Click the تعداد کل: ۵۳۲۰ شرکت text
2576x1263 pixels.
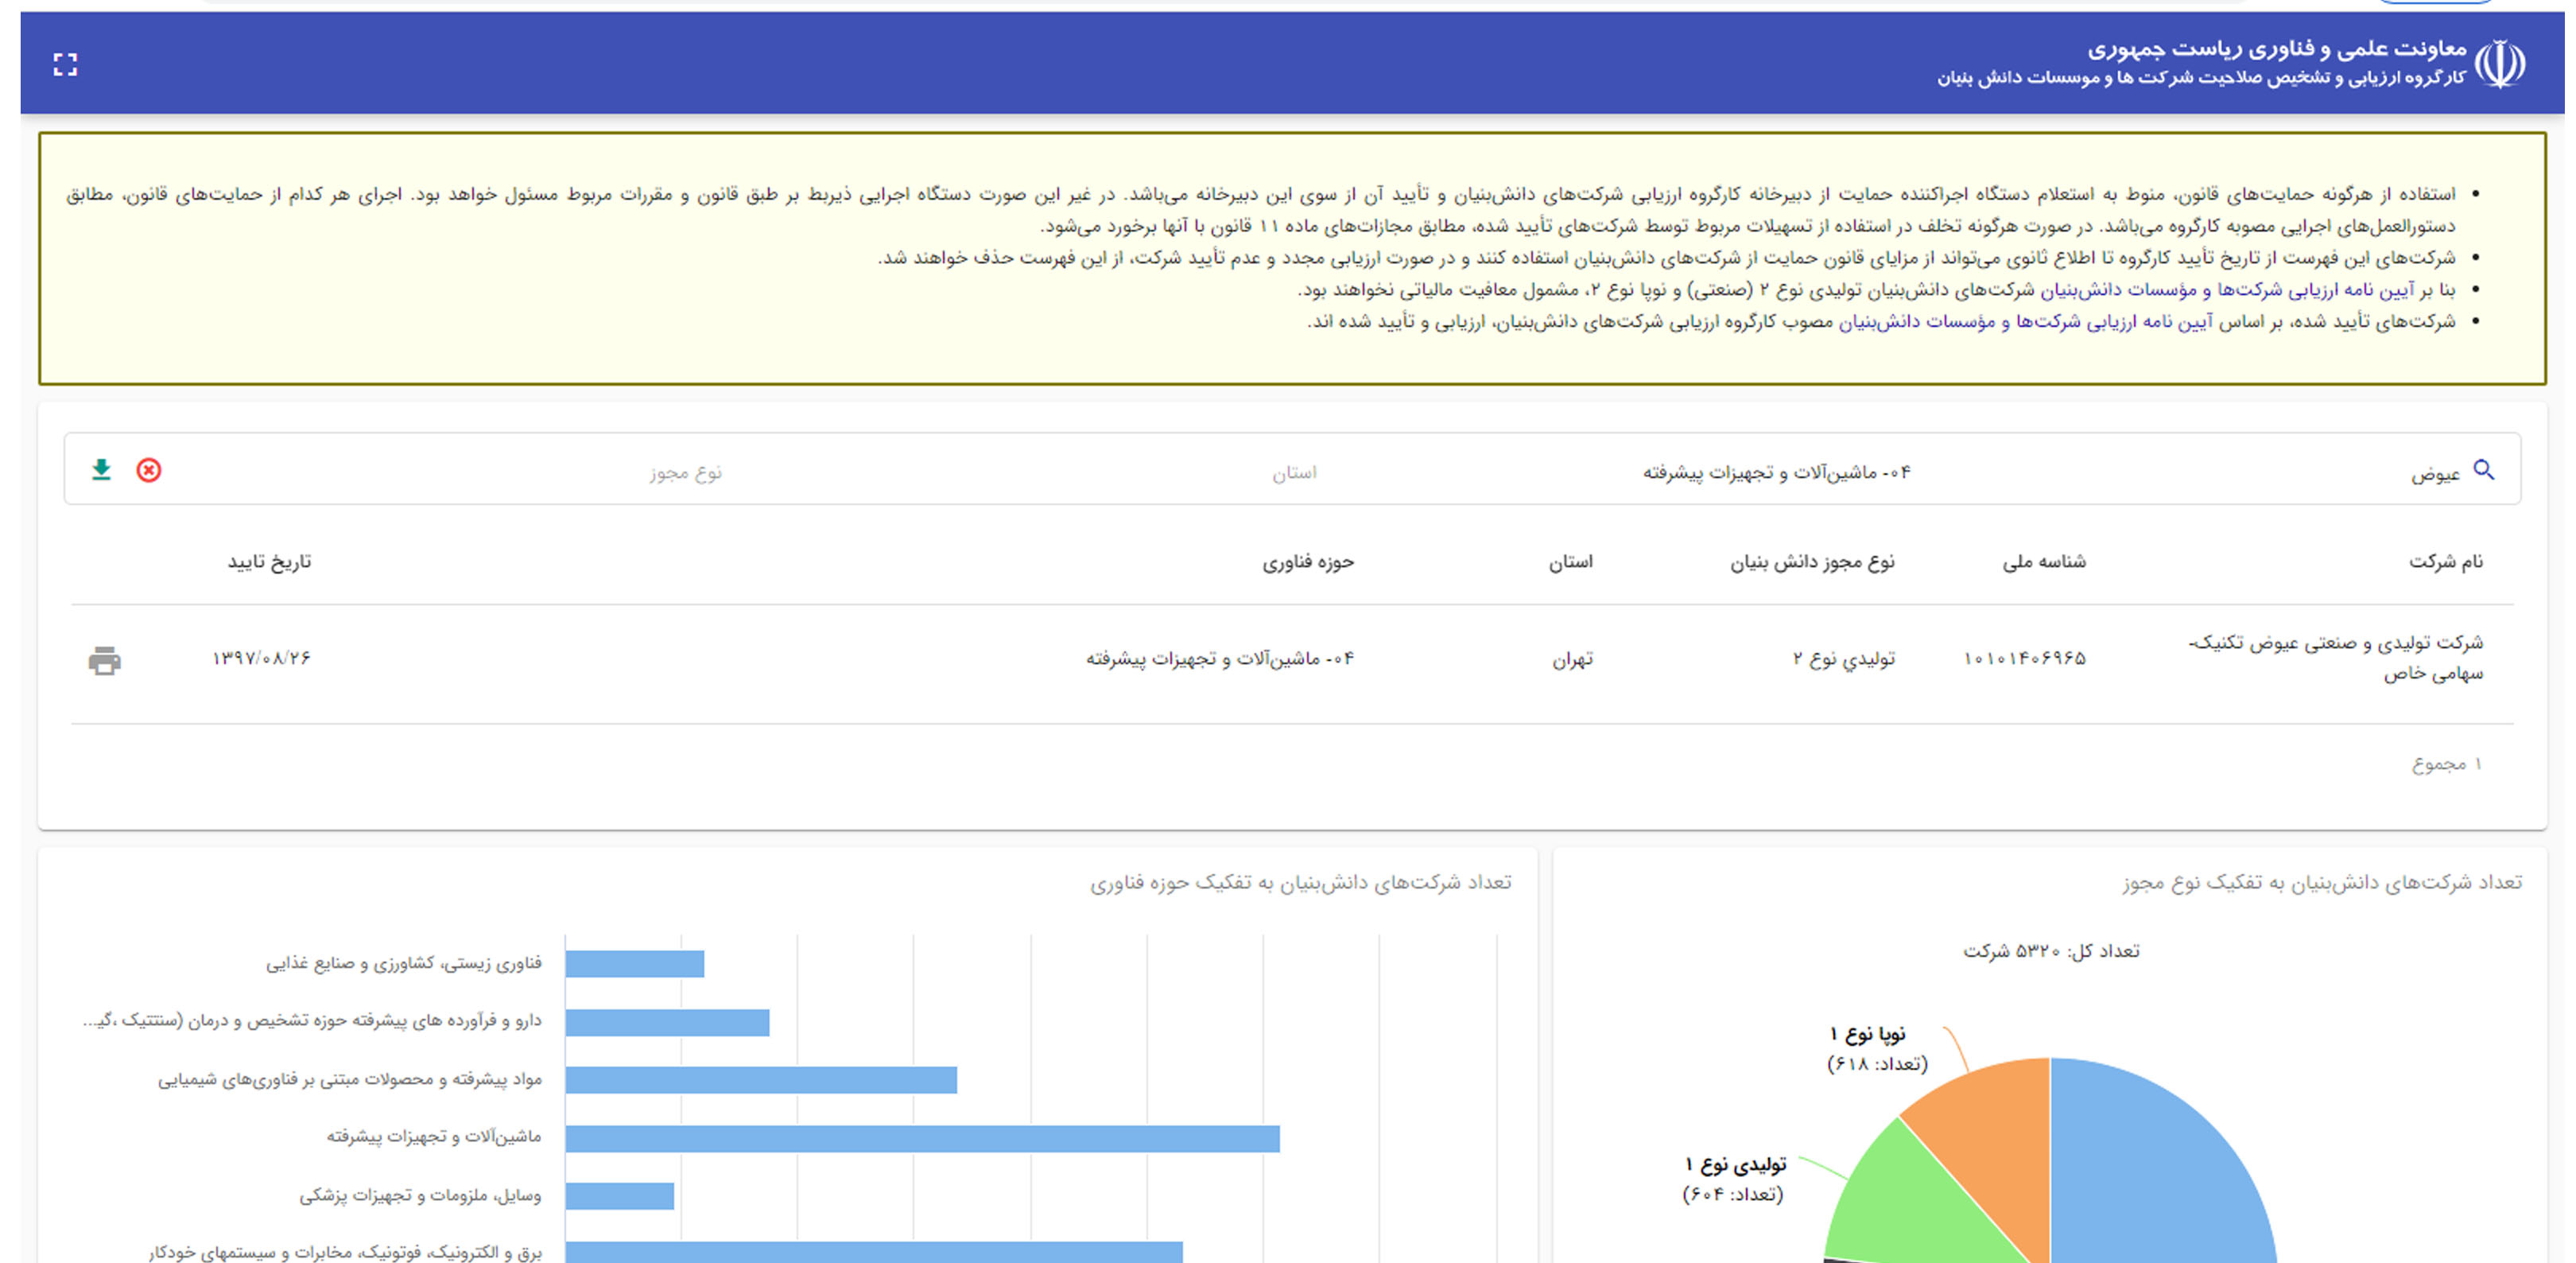point(2051,951)
